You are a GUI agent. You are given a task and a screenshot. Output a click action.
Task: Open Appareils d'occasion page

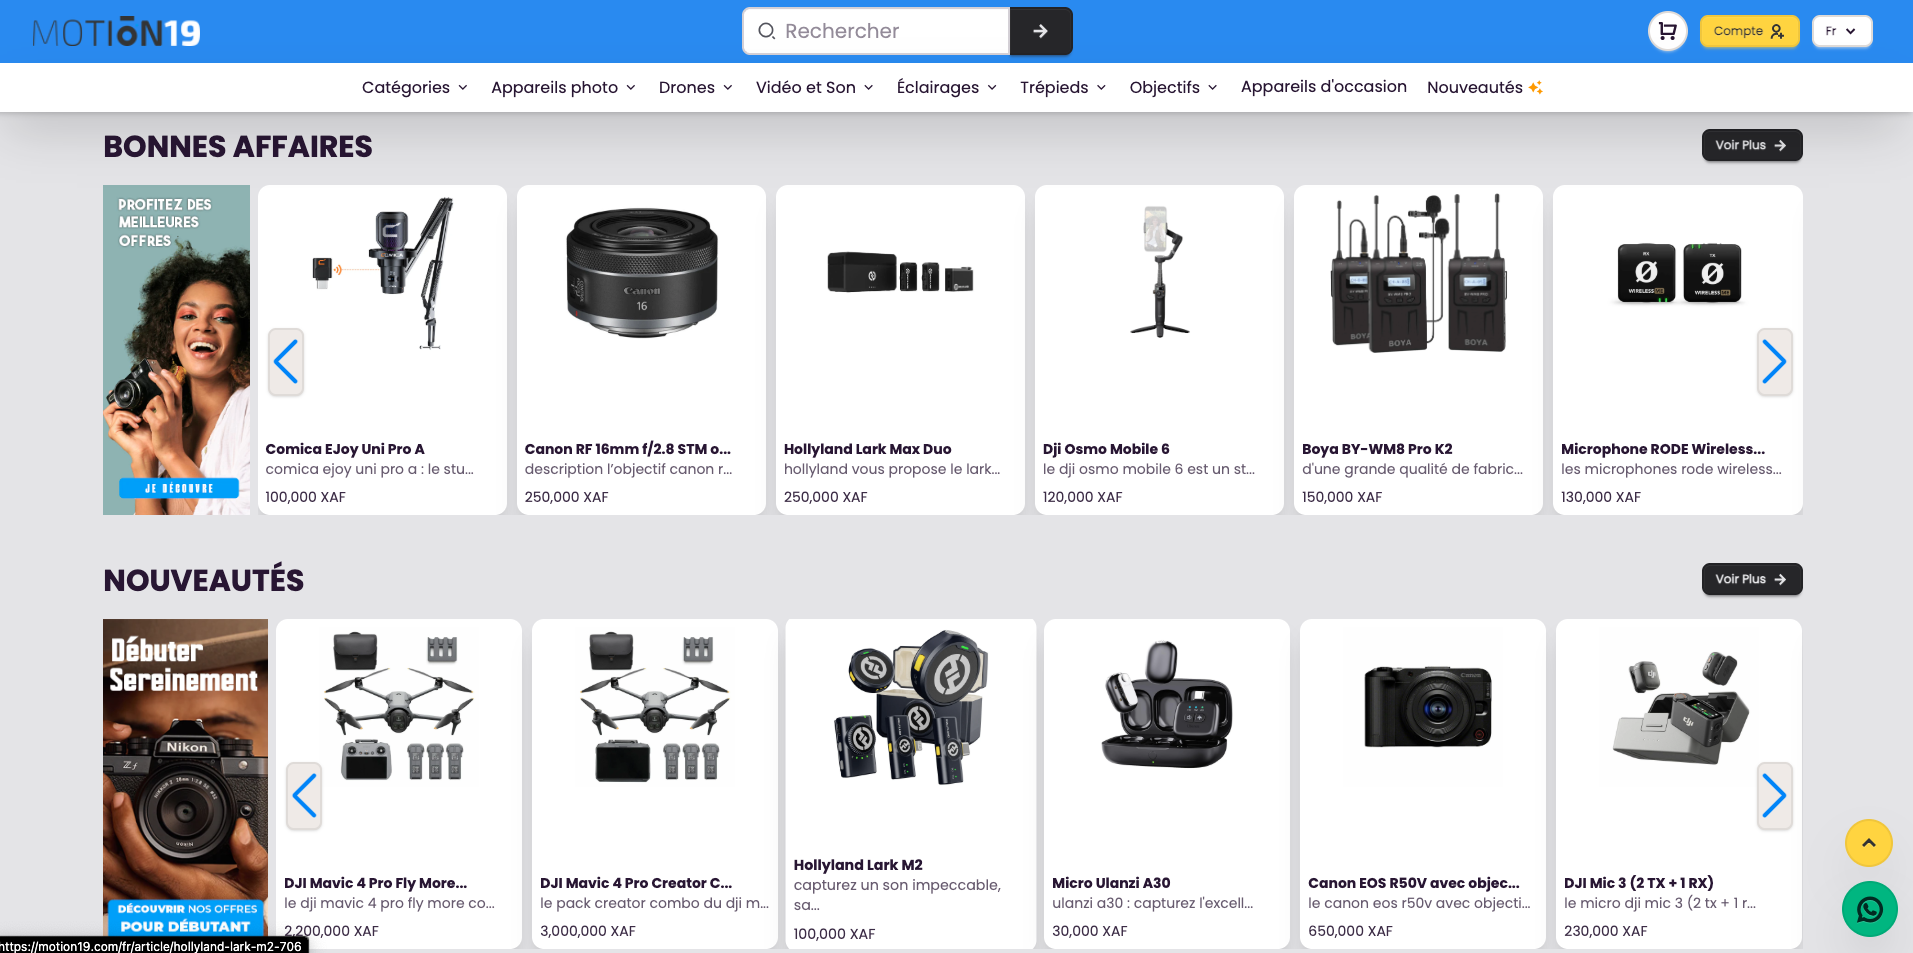point(1323,87)
